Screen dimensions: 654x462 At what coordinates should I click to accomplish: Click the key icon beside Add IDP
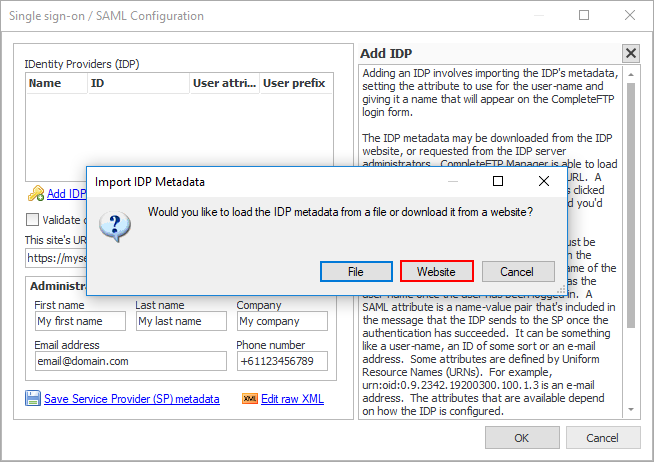[x=35, y=194]
